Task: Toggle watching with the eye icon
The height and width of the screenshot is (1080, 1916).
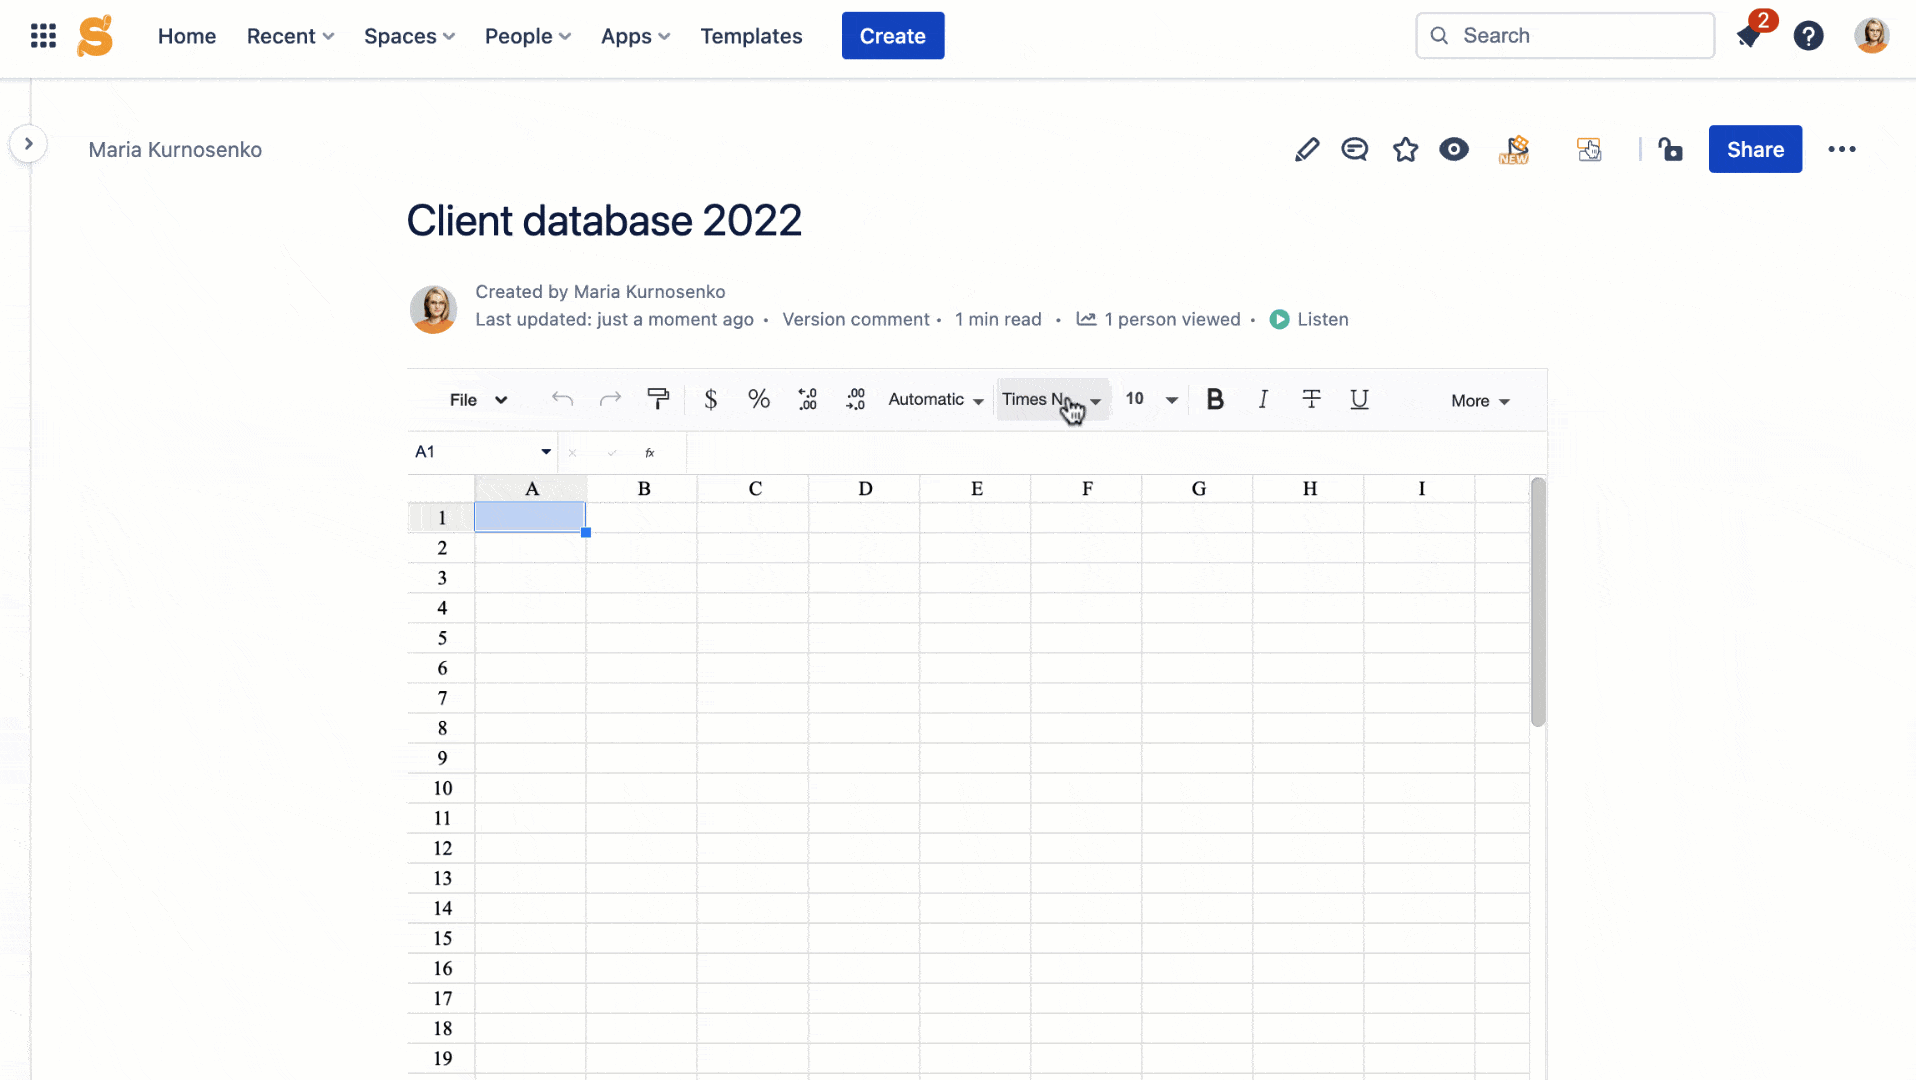Action: [x=1454, y=149]
